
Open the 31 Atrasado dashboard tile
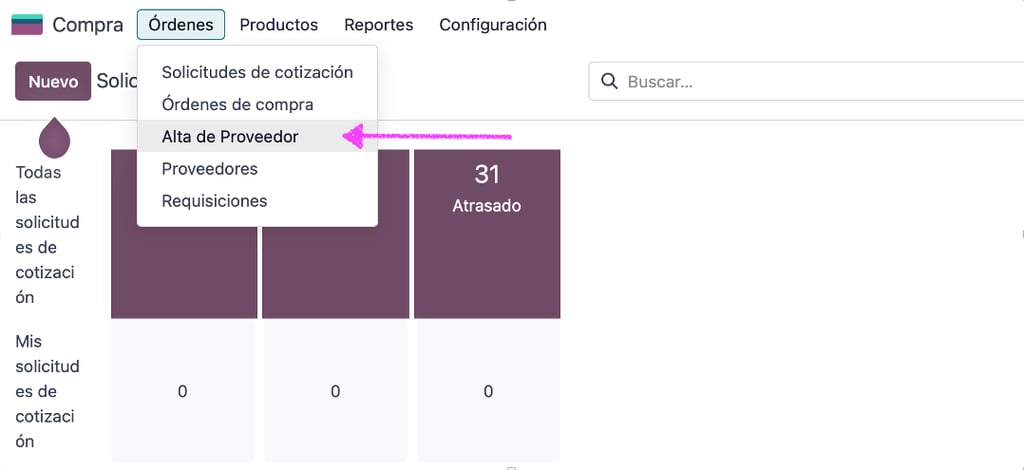click(487, 234)
